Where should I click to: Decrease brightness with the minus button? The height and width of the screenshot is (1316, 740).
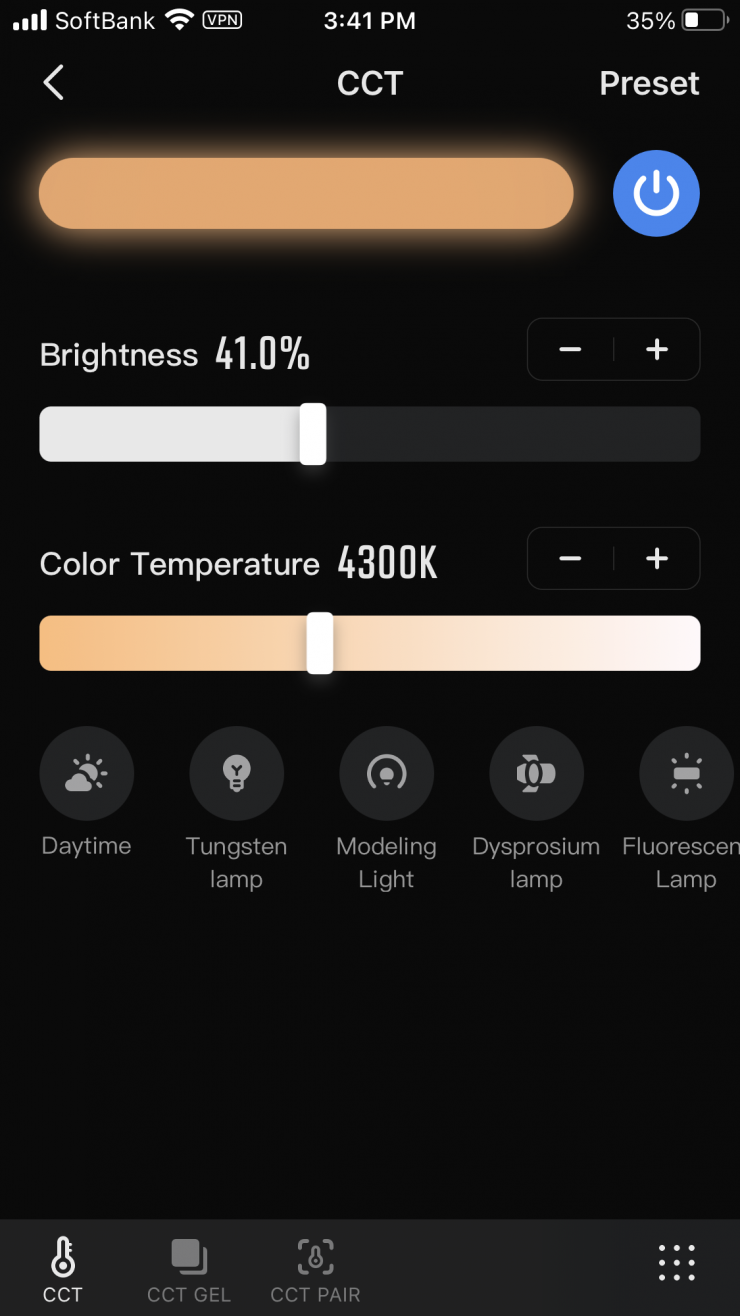(x=570, y=349)
